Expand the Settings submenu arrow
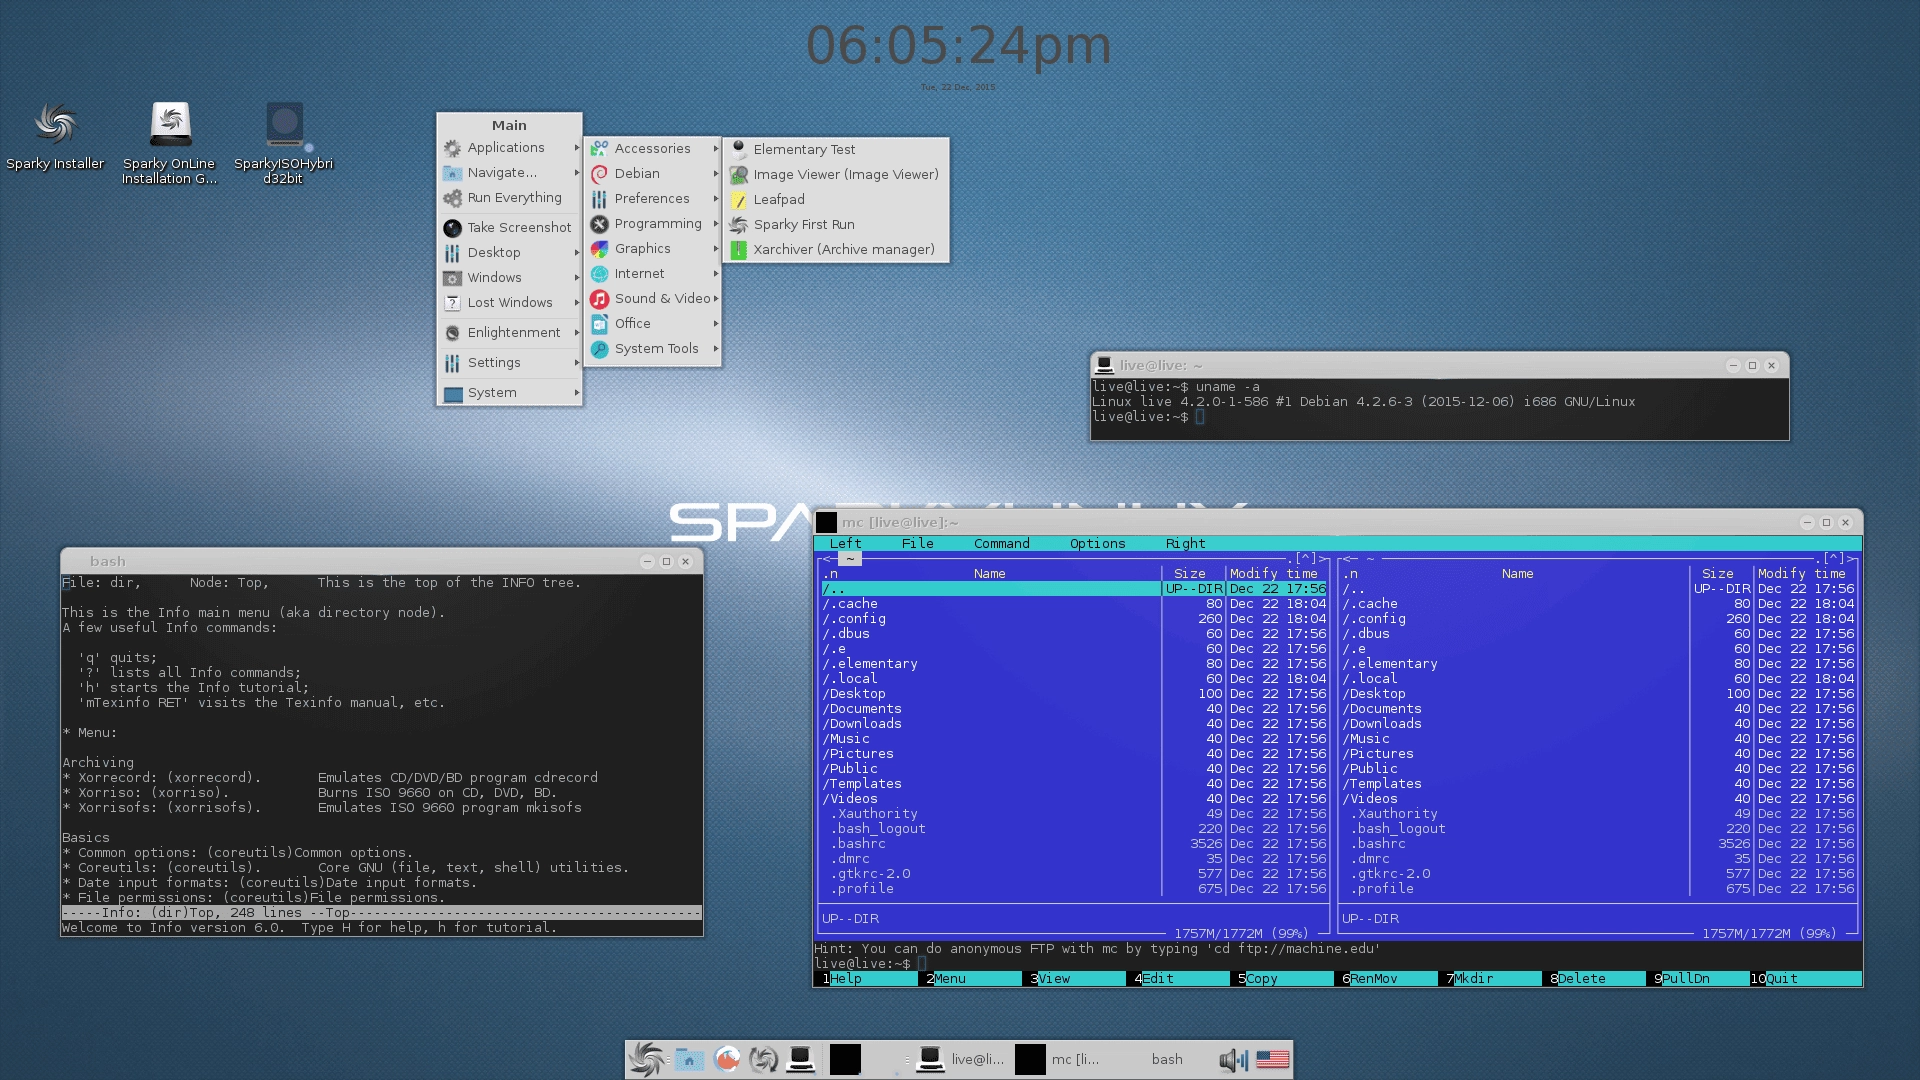 point(577,363)
